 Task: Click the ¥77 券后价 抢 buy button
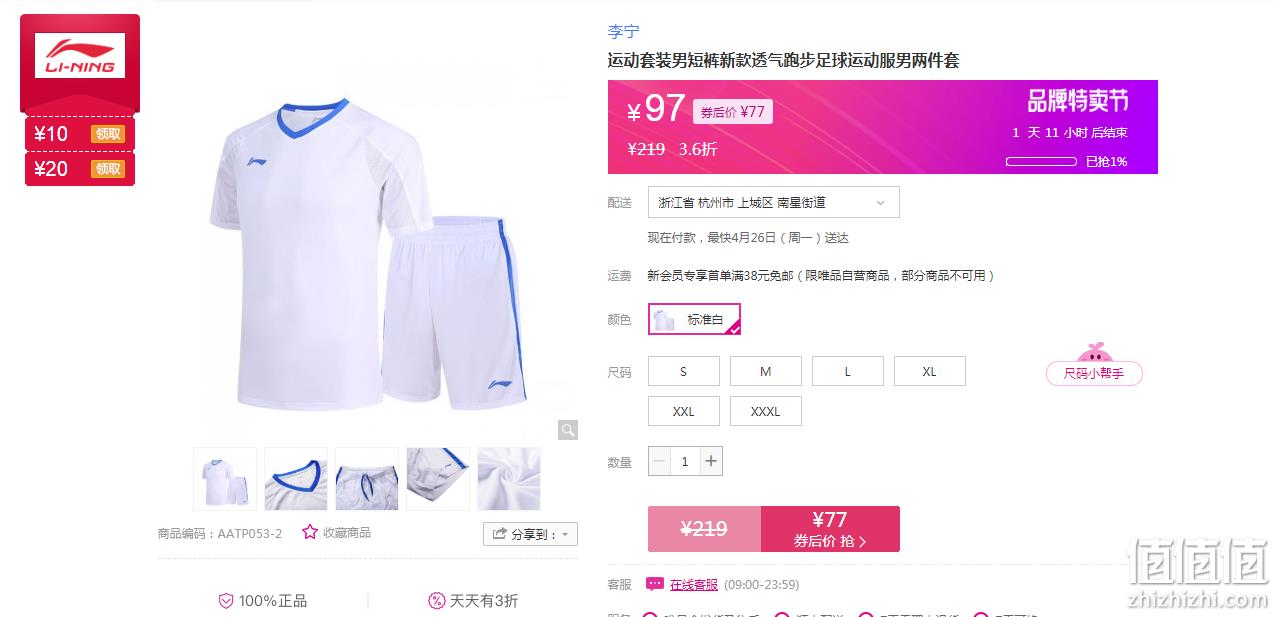(x=830, y=529)
